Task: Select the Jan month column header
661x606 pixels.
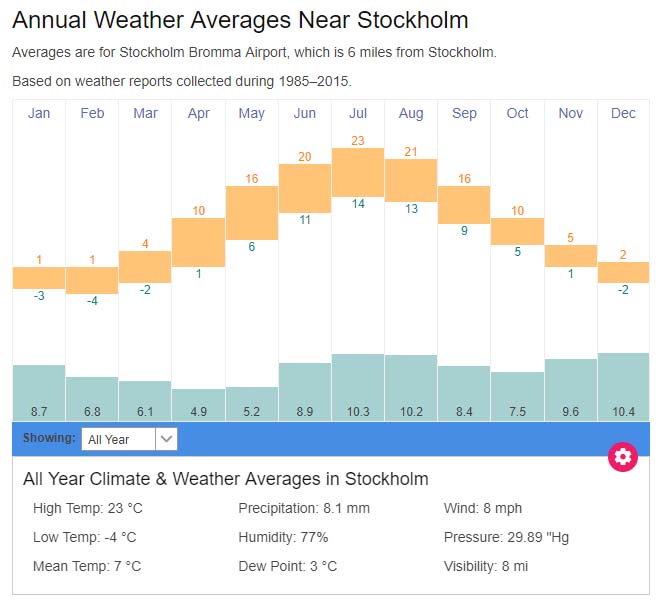Action: click(x=39, y=113)
